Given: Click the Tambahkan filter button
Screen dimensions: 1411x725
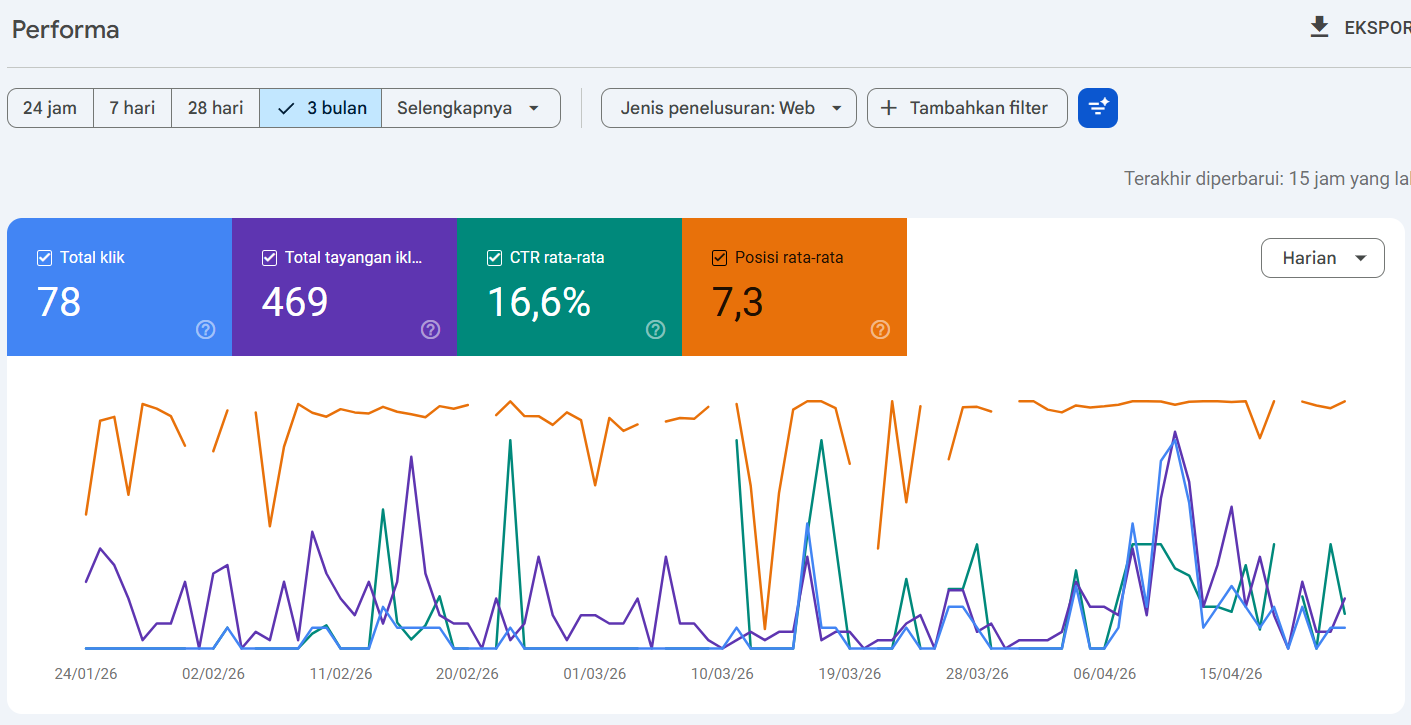Looking at the screenshot, I should tap(966, 108).
